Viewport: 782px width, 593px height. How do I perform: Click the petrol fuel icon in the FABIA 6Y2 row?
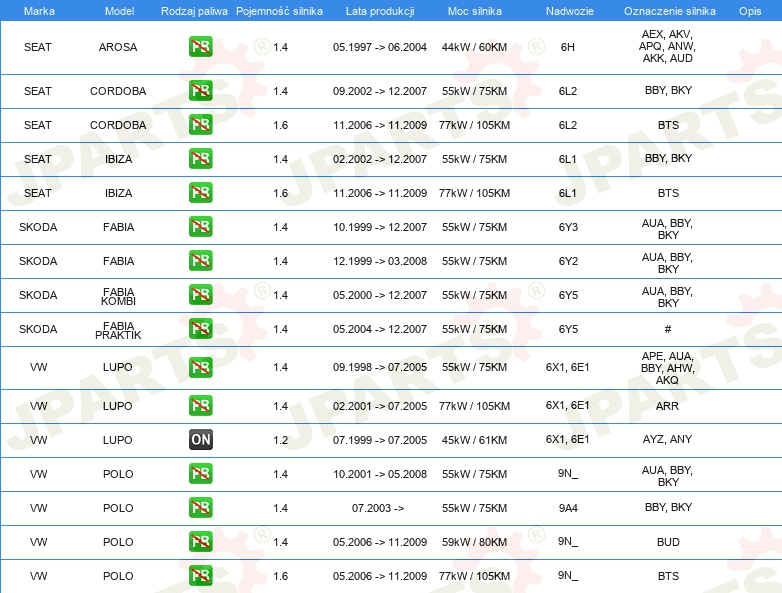(x=200, y=261)
